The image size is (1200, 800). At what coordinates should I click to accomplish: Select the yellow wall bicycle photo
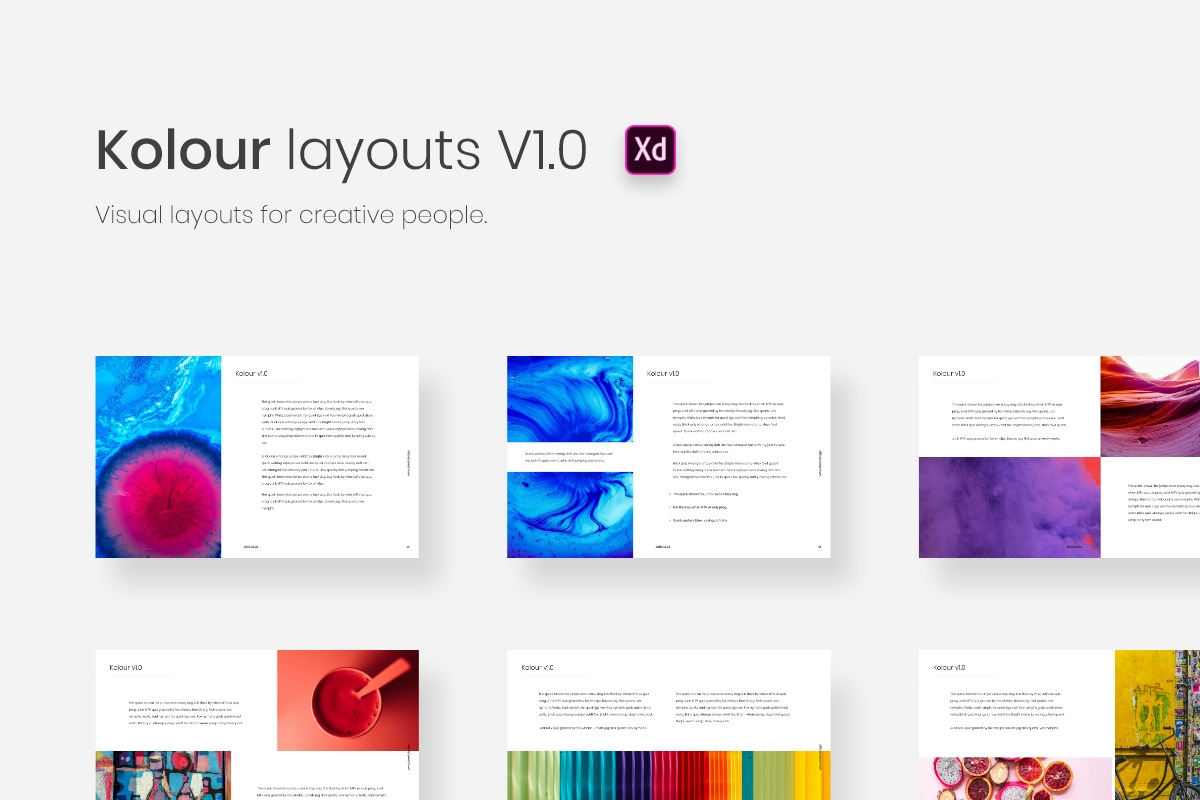pos(1157,725)
